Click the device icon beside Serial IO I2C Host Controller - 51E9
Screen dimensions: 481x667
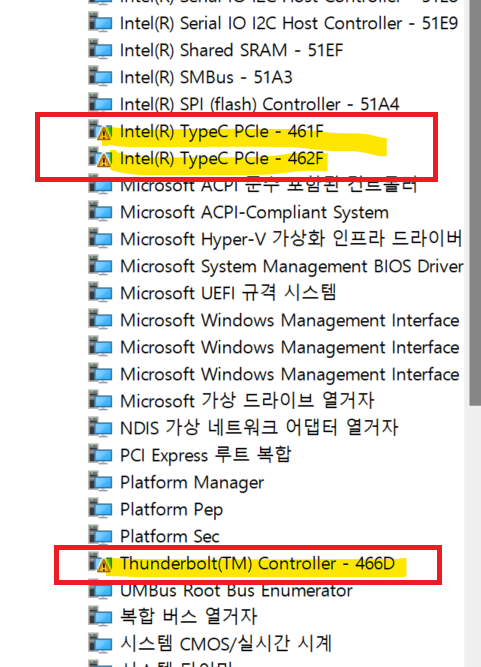(100, 23)
